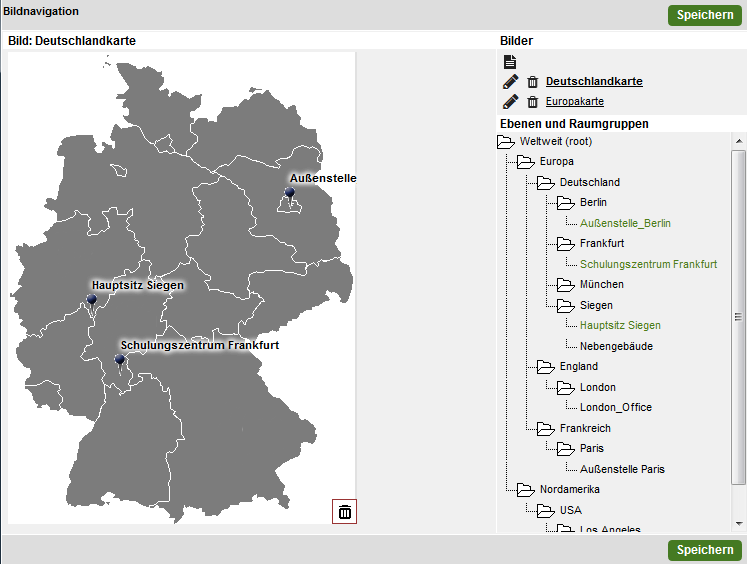
Task: Toggle the London folder icon
Action: [x=565, y=388]
